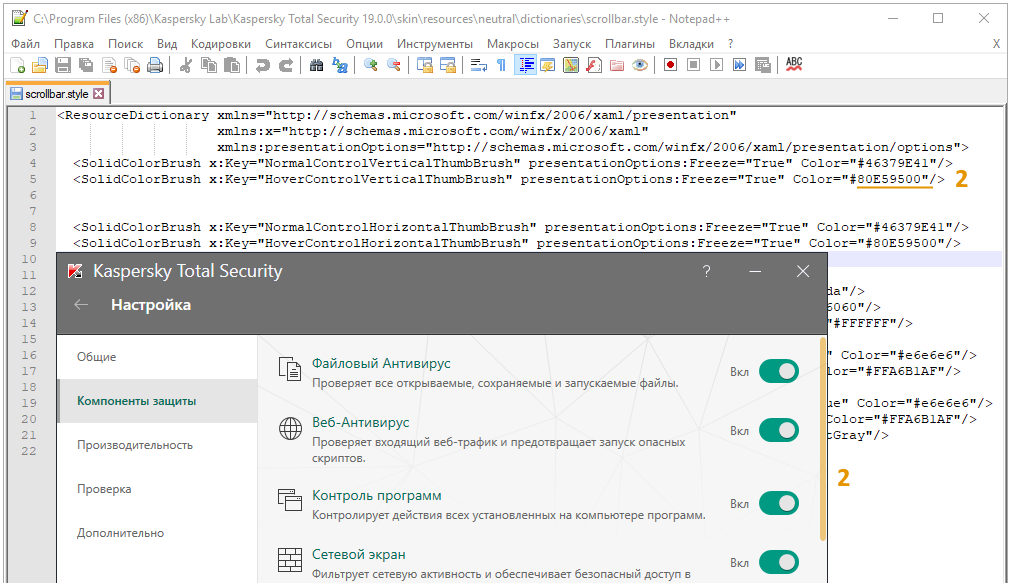Click the New file toolbar icon

point(17,65)
